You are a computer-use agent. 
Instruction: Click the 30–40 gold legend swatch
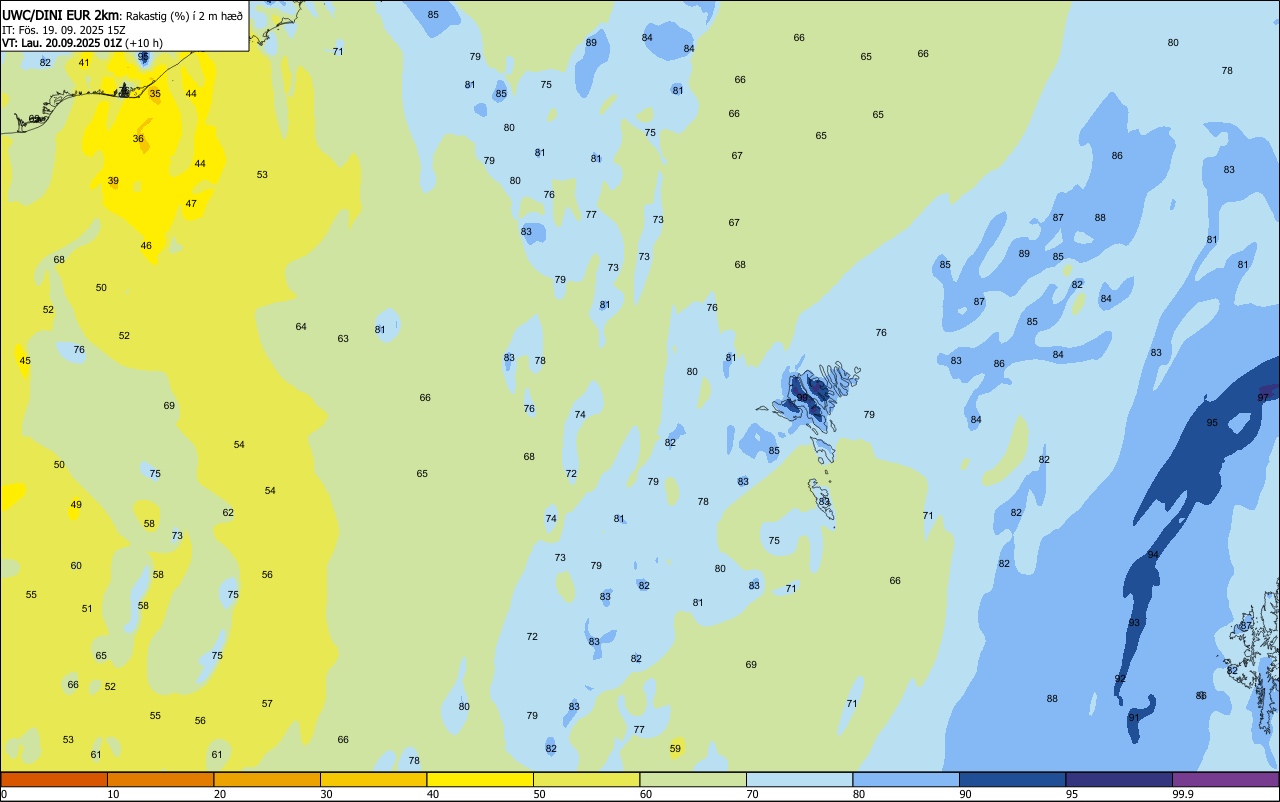373,779
